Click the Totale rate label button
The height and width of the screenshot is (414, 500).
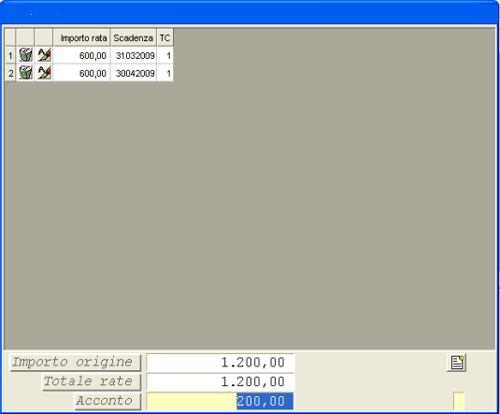tap(92, 382)
